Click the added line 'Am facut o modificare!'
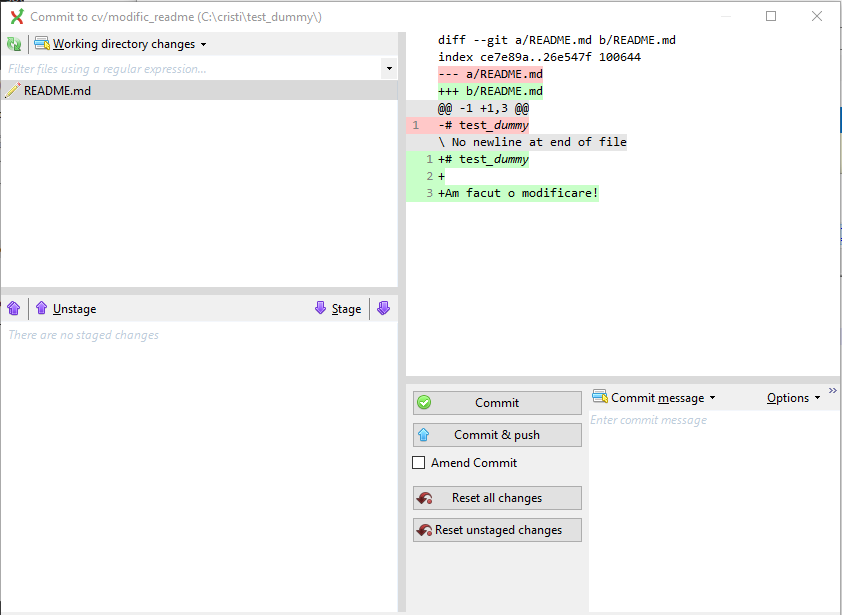Screen dimensions: 842x615 pos(520,193)
